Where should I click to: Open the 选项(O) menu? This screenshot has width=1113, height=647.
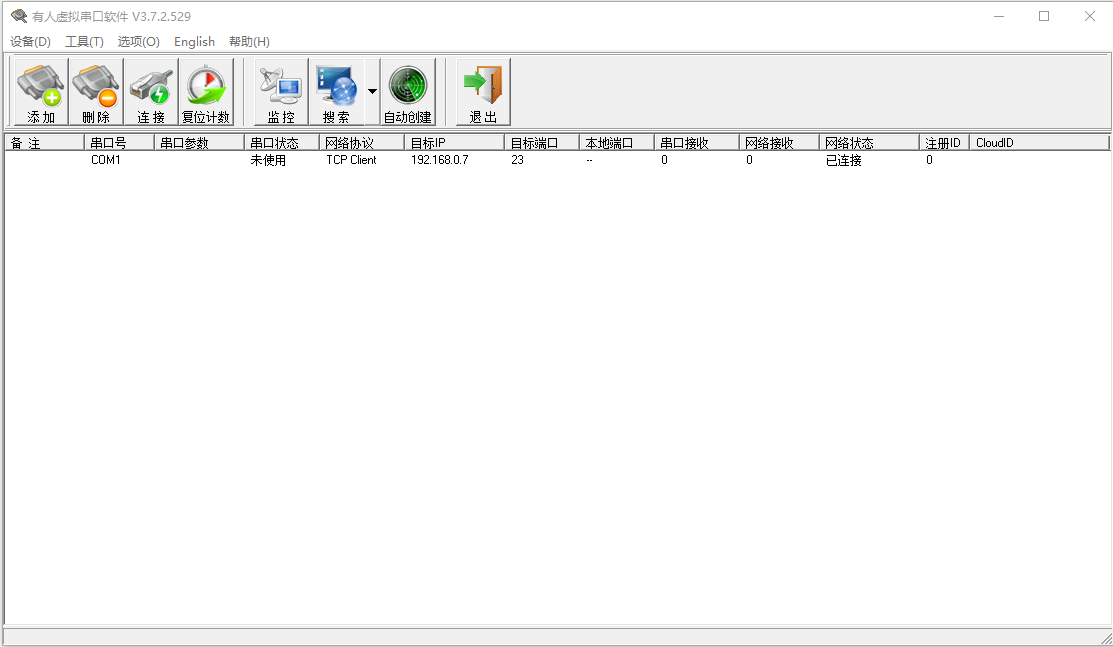138,41
